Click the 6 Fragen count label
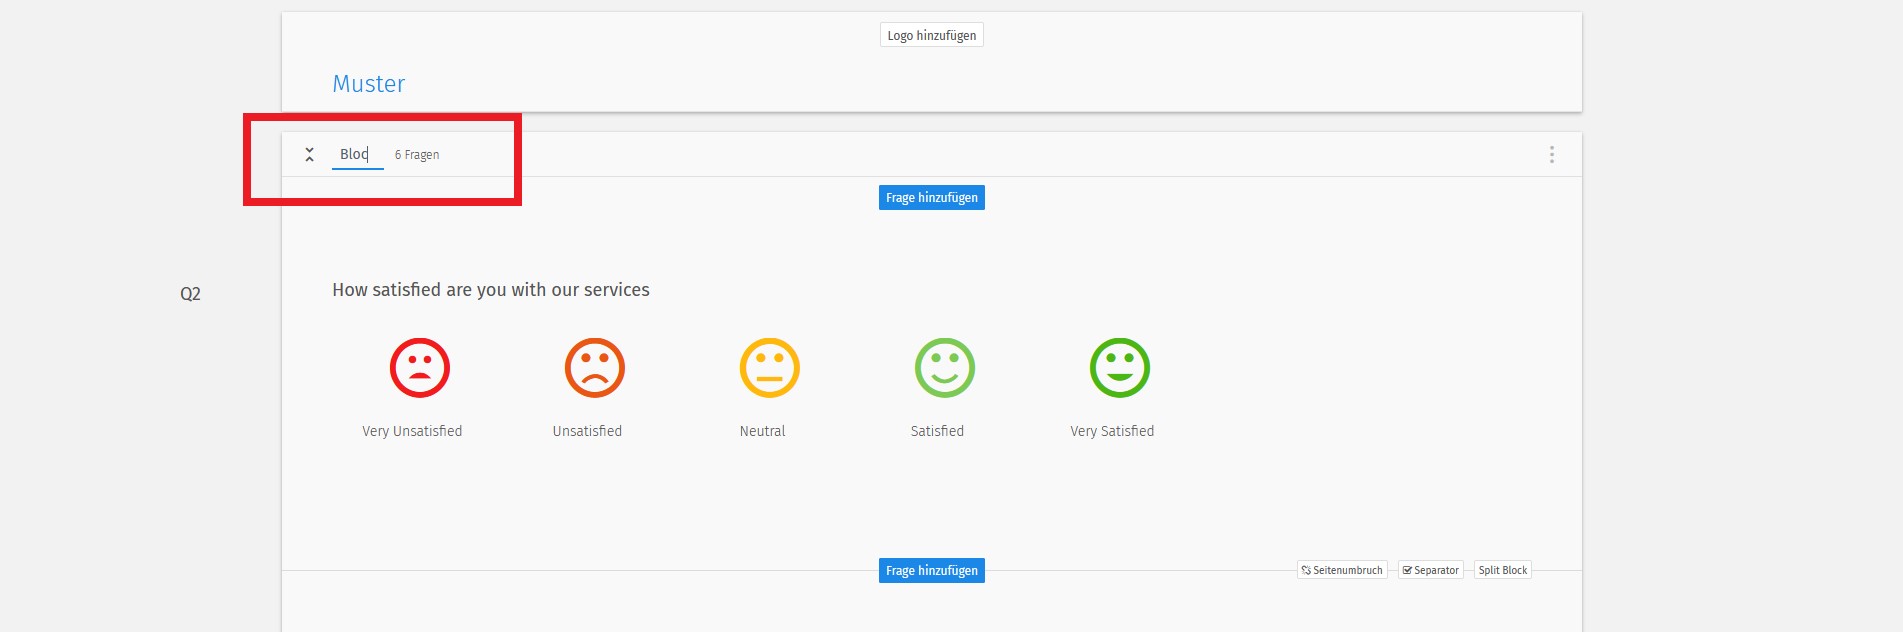1903x632 pixels. (417, 155)
